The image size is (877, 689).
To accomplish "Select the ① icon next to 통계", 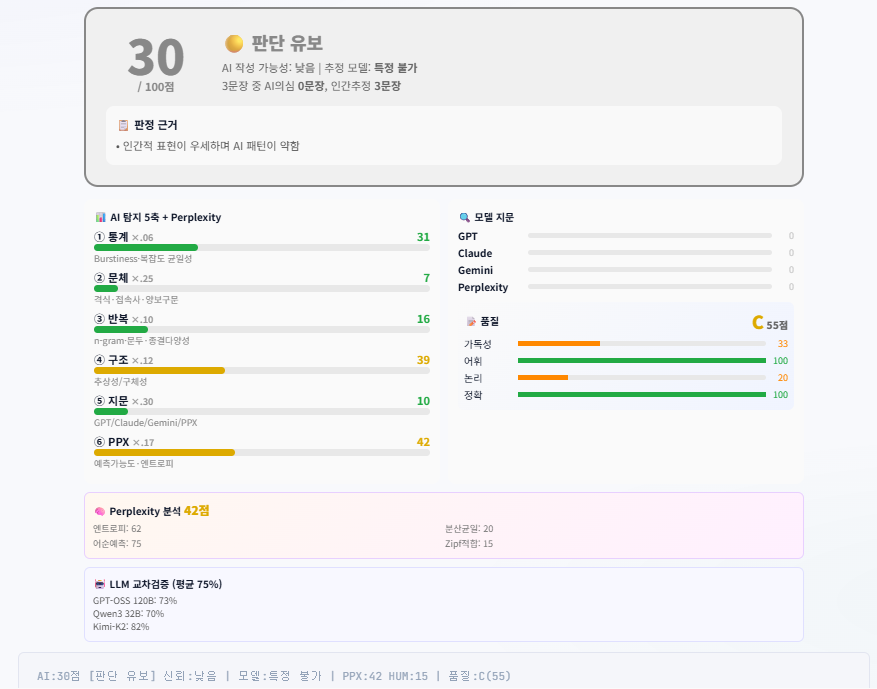I will pyautogui.click(x=101, y=238).
